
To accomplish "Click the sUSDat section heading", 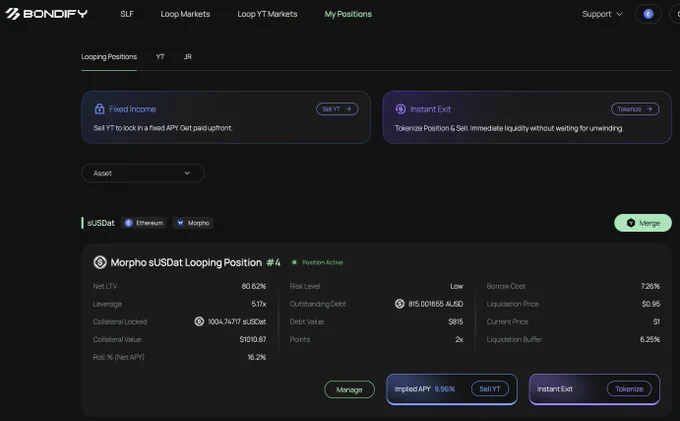I will [x=101, y=223].
